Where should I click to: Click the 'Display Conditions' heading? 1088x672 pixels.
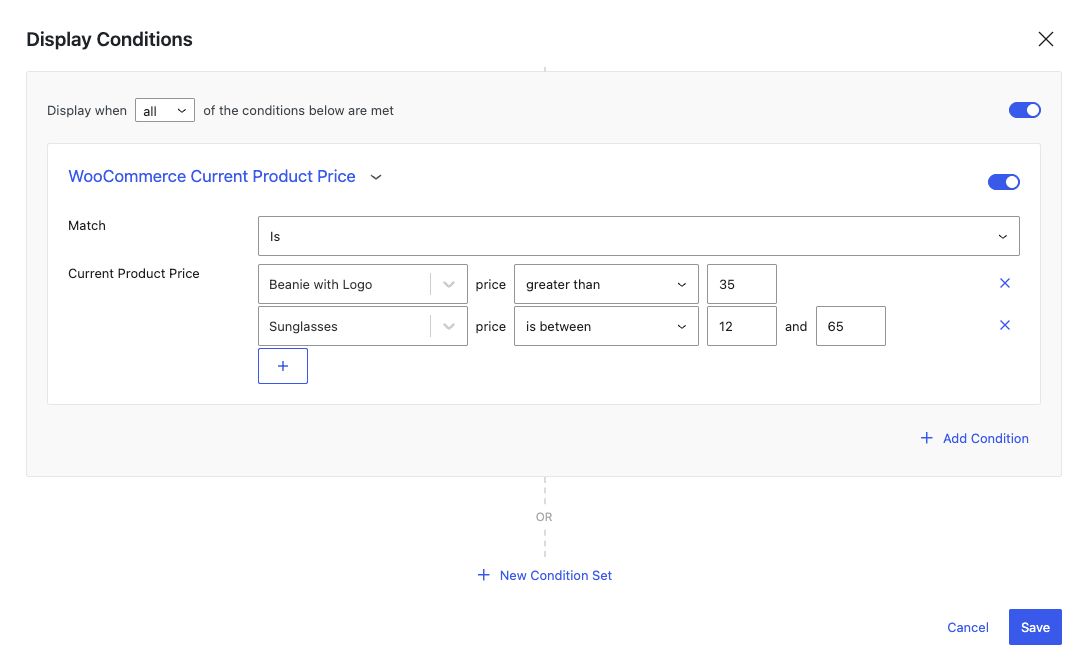pos(109,40)
